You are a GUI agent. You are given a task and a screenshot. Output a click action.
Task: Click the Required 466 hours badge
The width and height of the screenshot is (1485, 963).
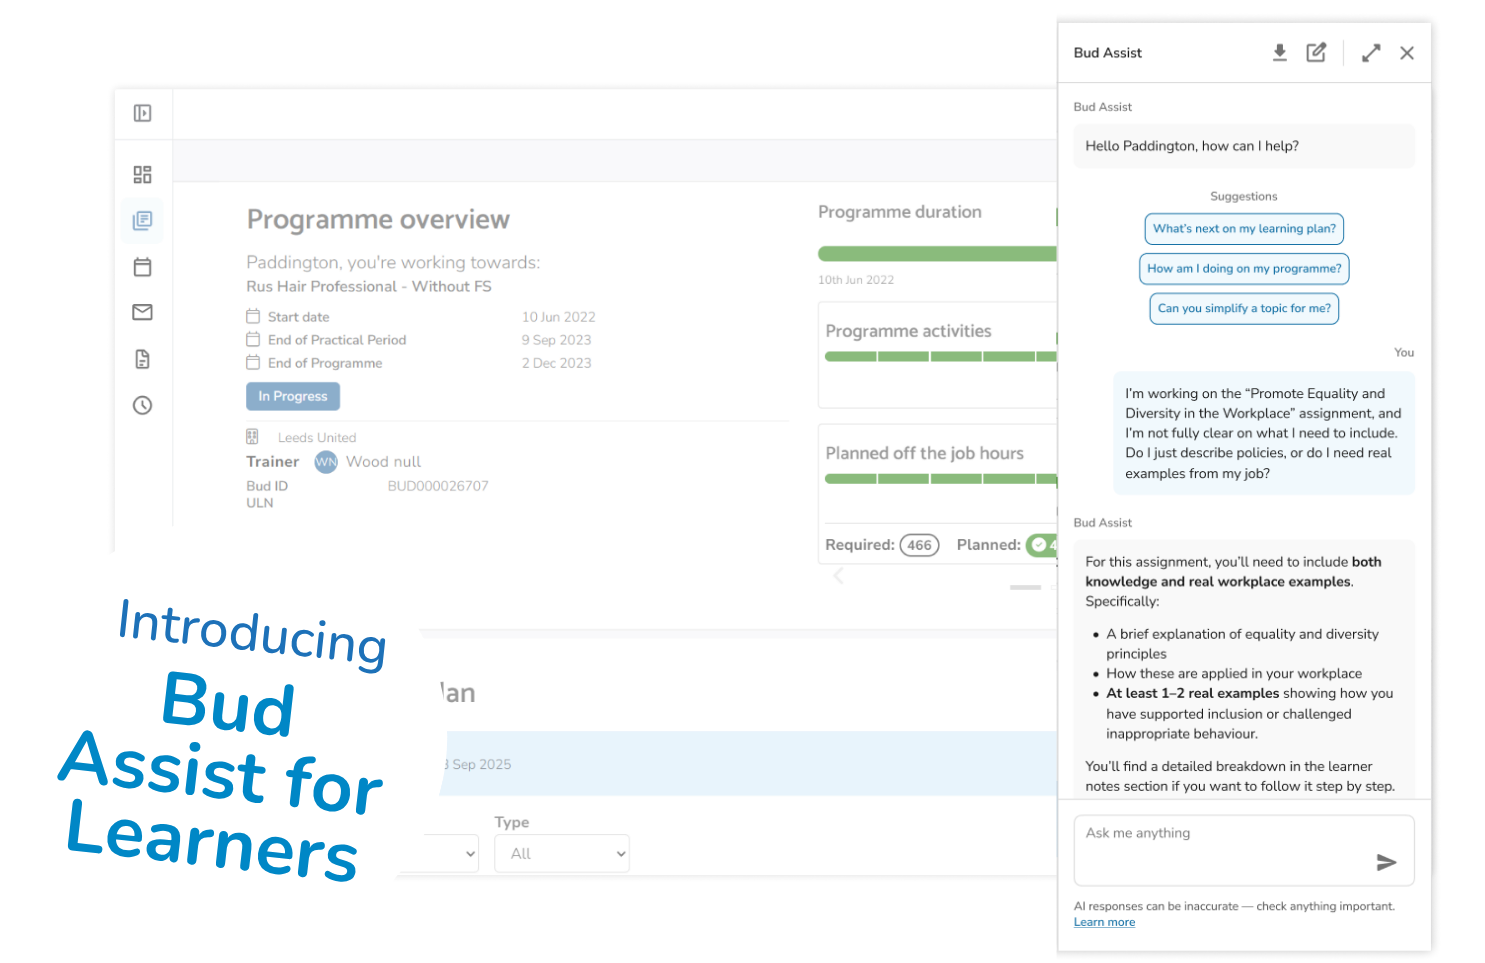(x=919, y=545)
